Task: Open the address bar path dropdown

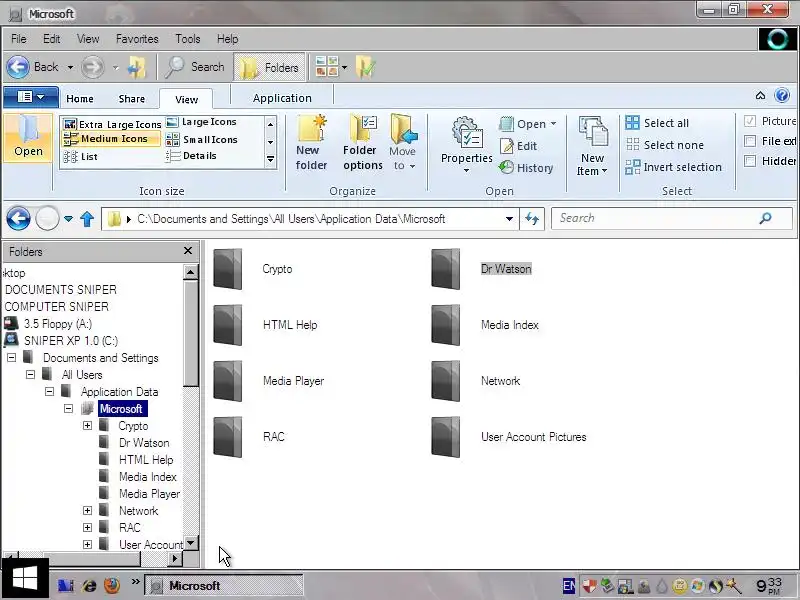Action: coord(509,219)
